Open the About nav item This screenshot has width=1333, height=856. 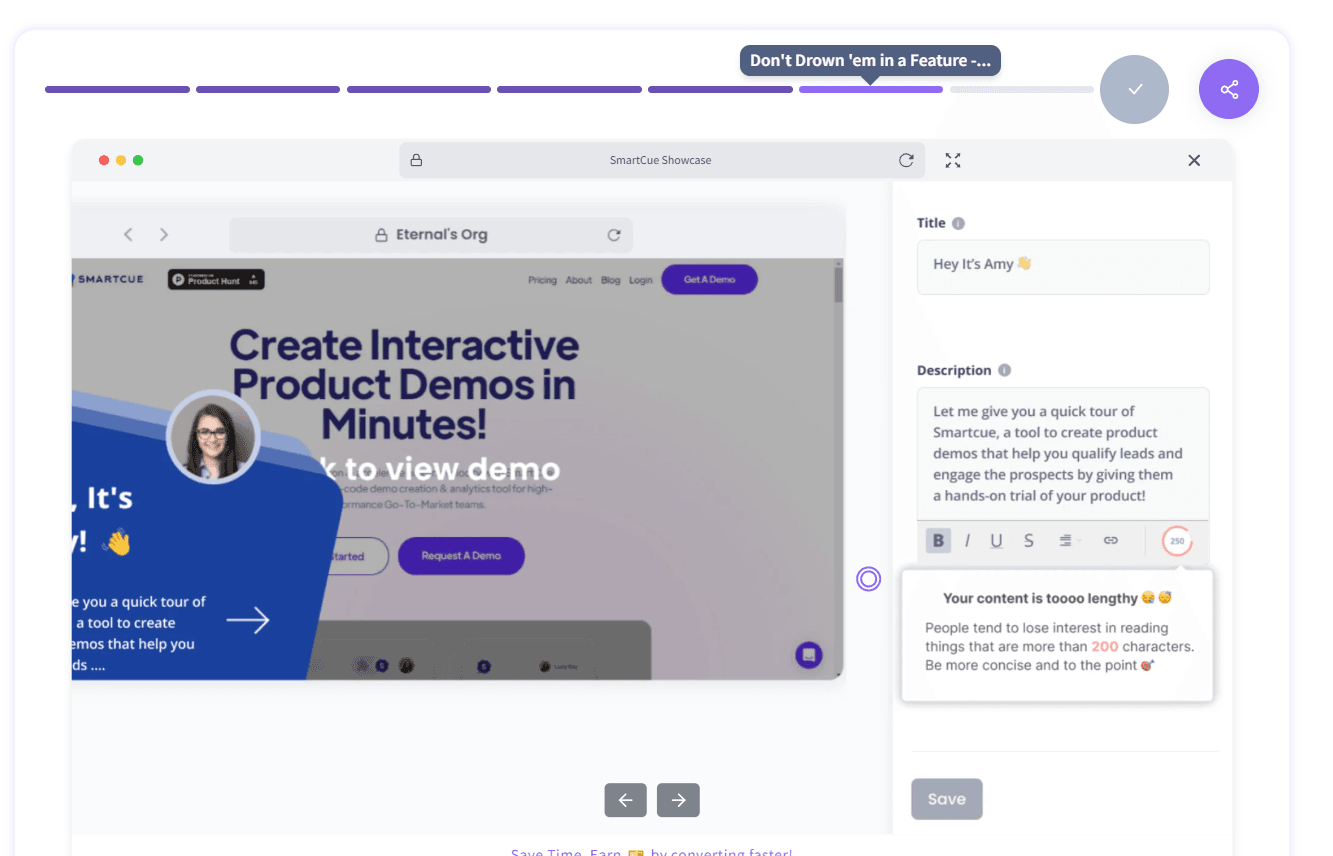click(579, 280)
